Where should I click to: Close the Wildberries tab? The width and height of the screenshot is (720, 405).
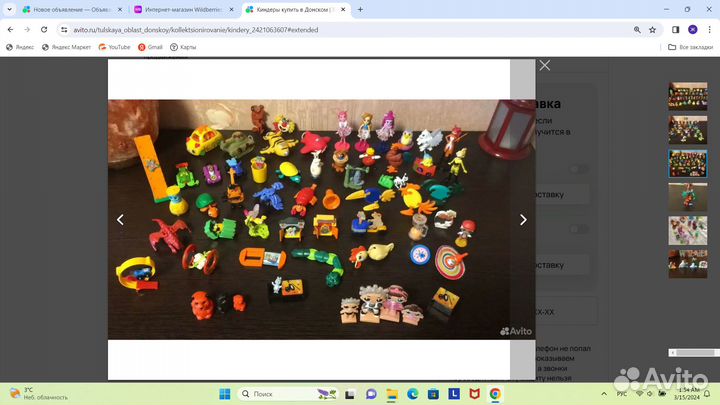[x=231, y=9]
